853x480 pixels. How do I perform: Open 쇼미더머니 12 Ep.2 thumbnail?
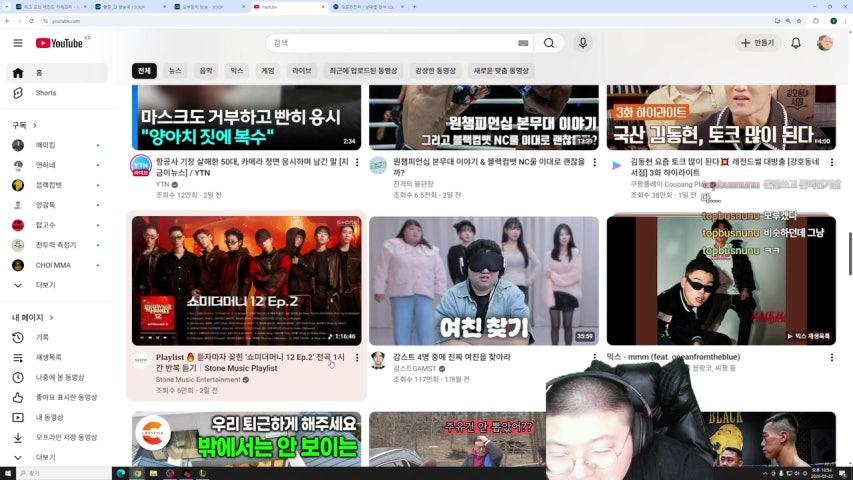click(x=246, y=281)
